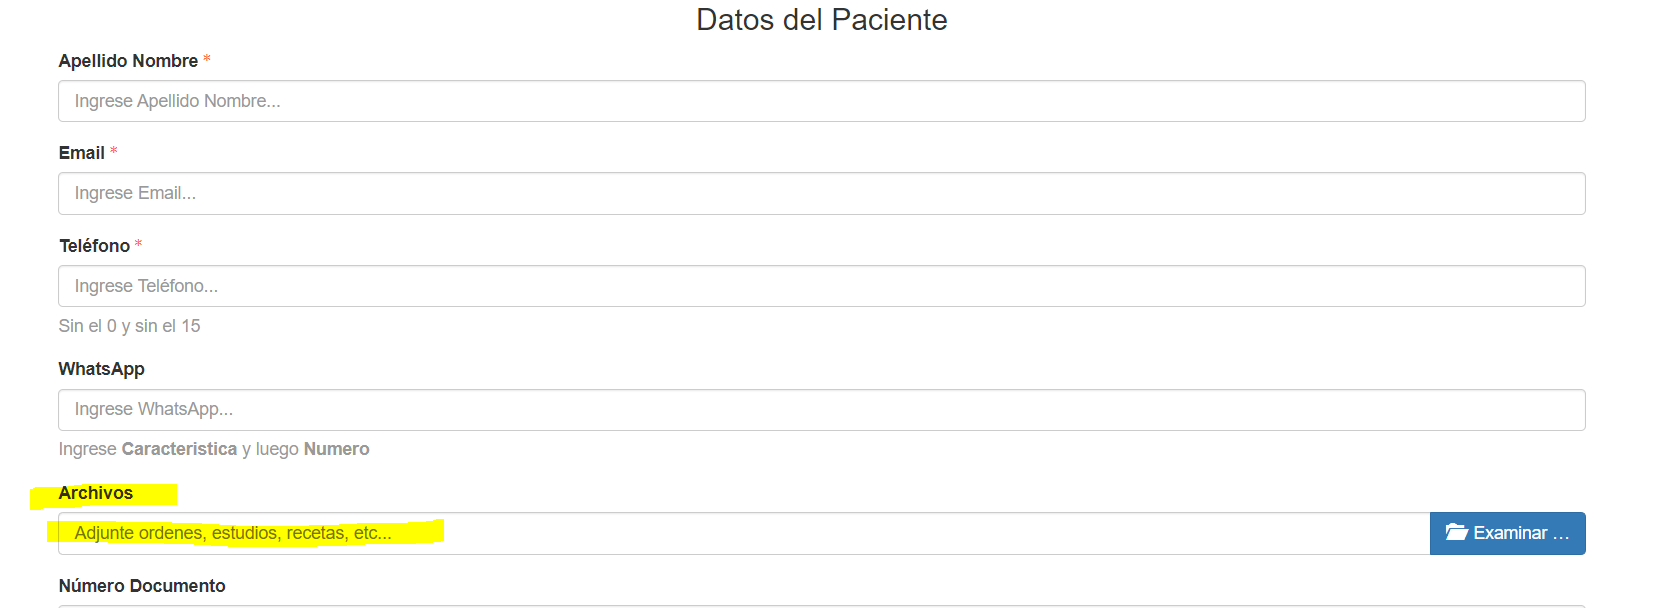Click the WhatsApp field label
The image size is (1667, 608).
[x=101, y=369]
